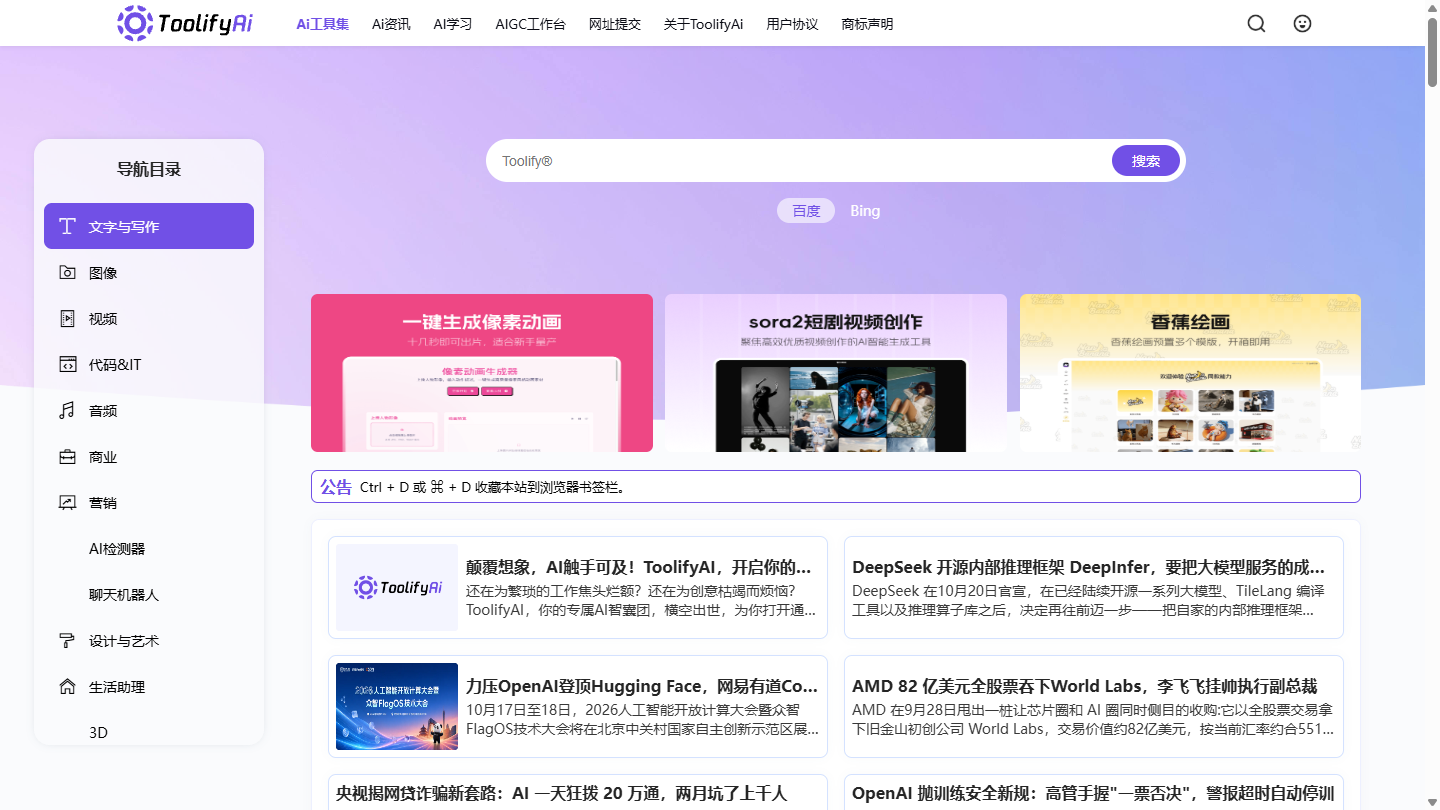1440x810 pixels.
Task: Open the Ai工具集 menu item
Action: [x=323, y=24]
